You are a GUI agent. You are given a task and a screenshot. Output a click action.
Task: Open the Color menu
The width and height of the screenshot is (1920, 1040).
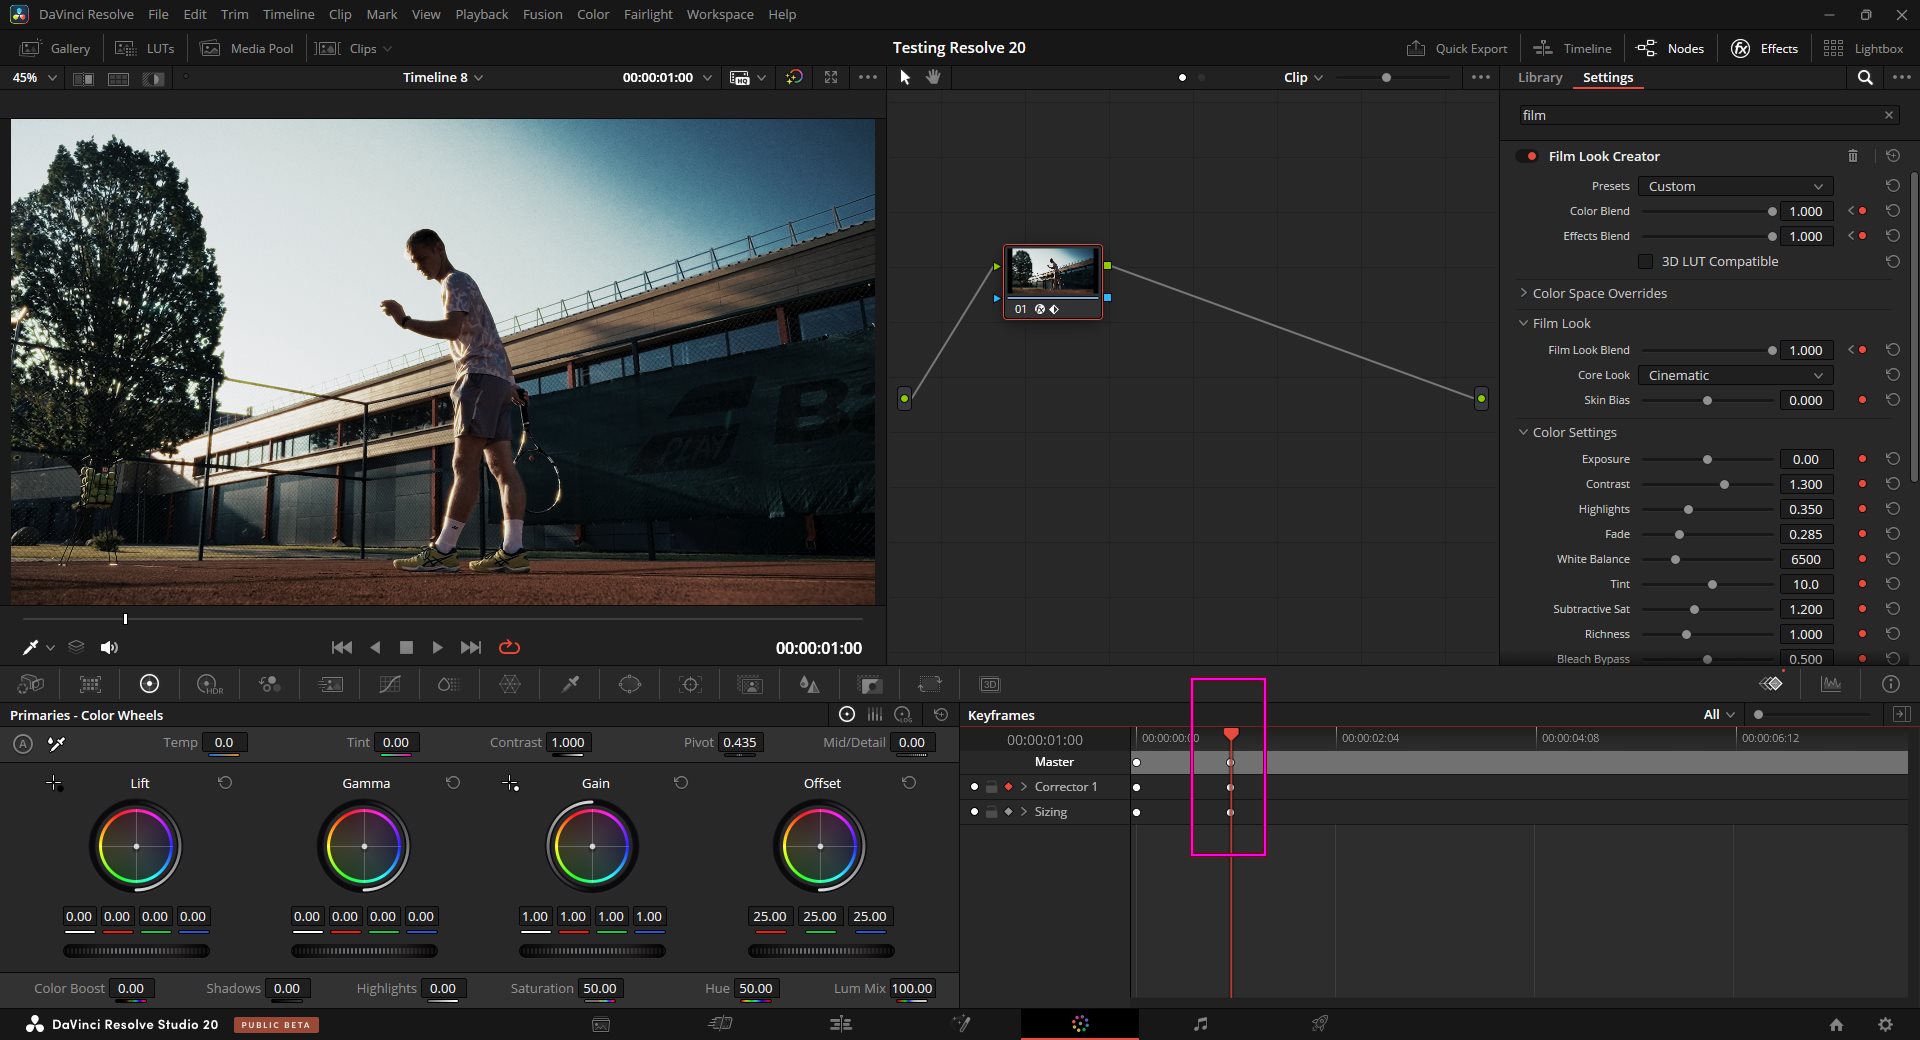(593, 14)
